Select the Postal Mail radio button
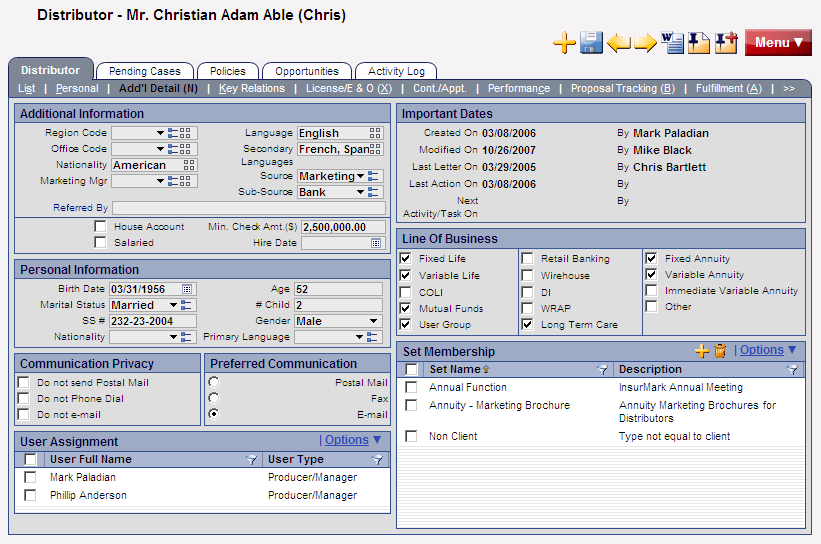The image size is (821, 544). (213, 382)
